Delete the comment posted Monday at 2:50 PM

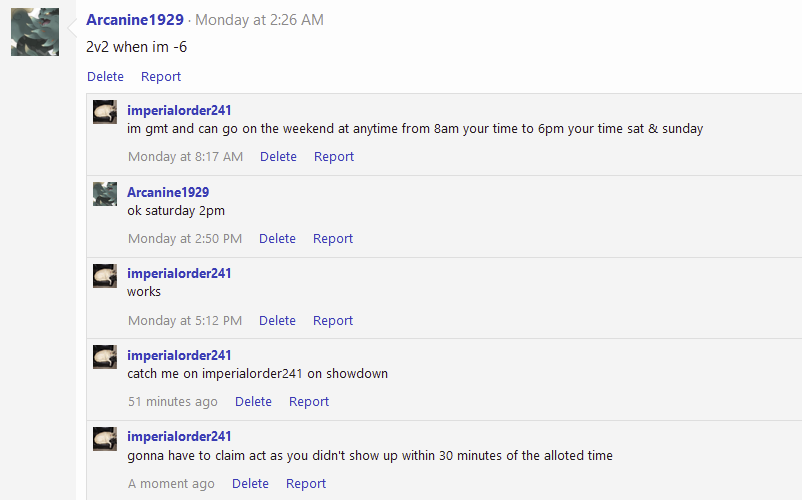pos(277,238)
